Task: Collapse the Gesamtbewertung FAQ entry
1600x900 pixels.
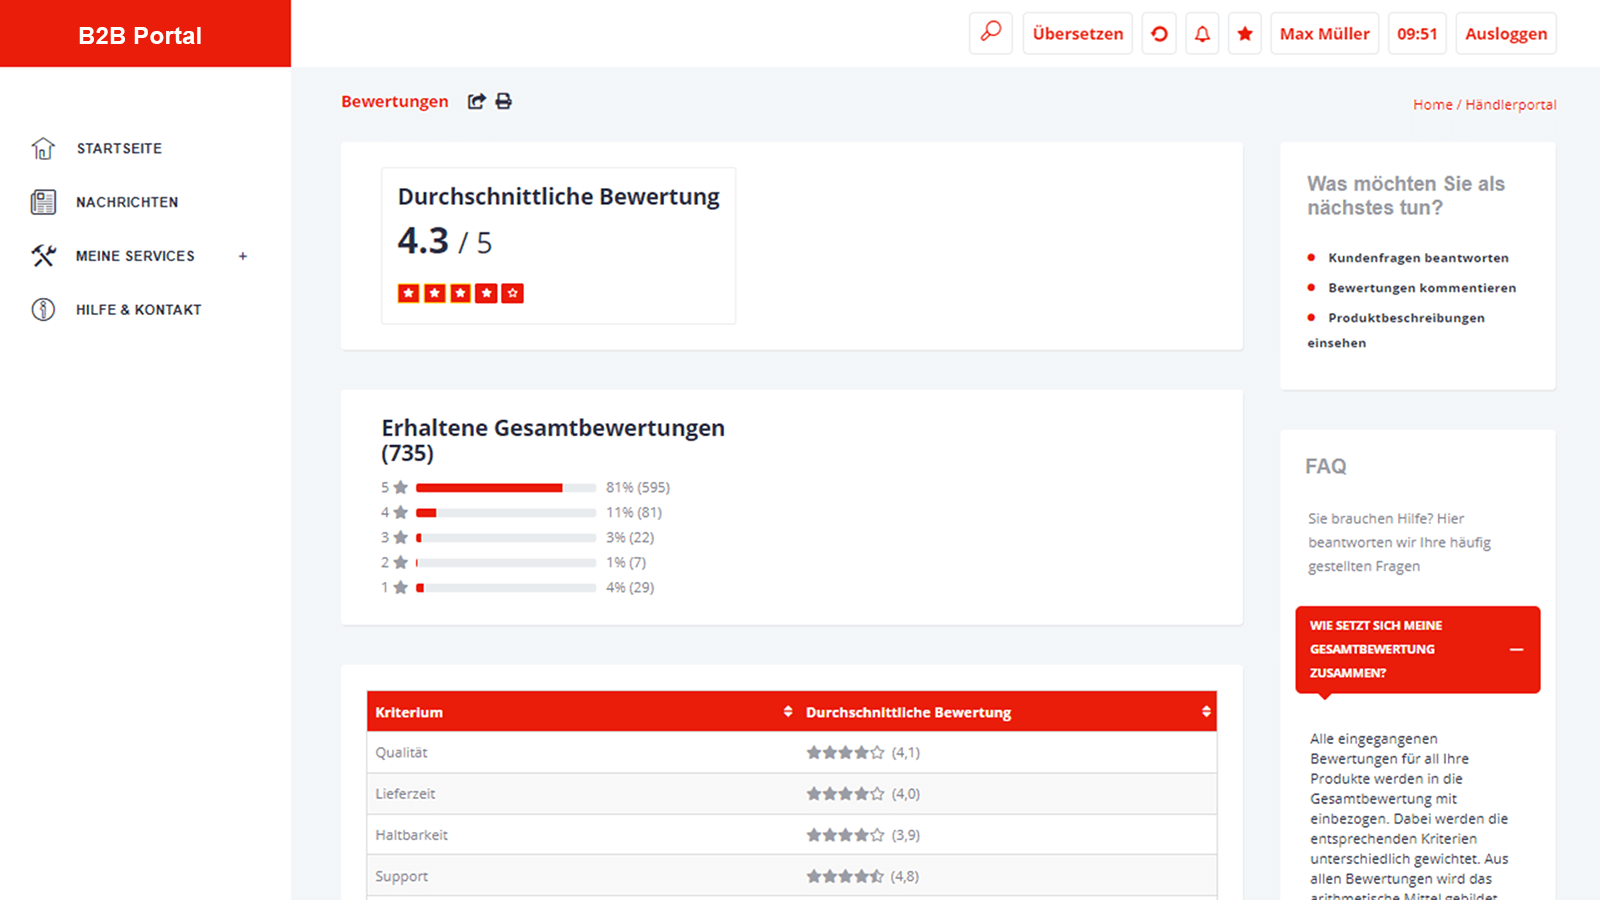Action: tap(1516, 650)
